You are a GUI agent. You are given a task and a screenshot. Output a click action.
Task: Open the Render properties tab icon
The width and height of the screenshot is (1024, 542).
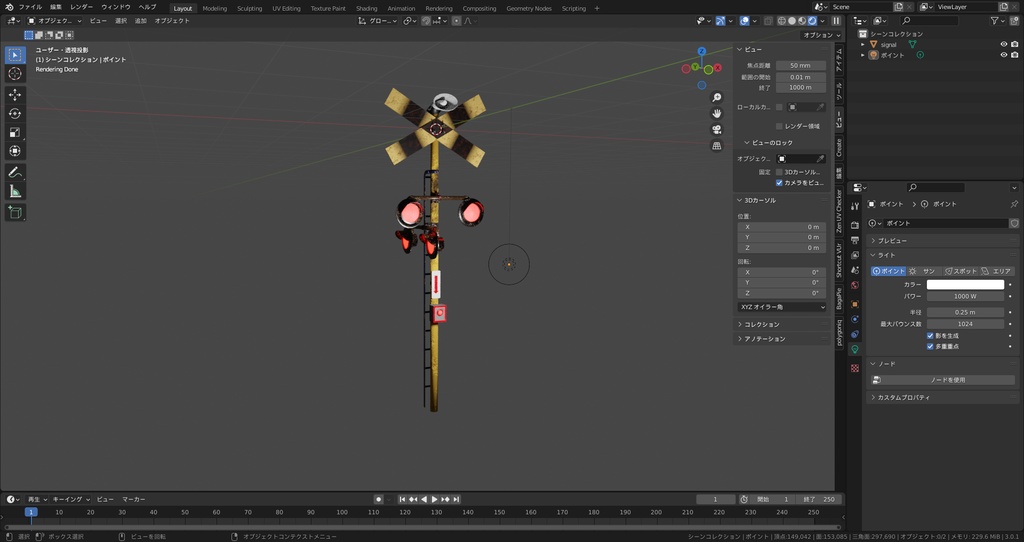pos(855,225)
